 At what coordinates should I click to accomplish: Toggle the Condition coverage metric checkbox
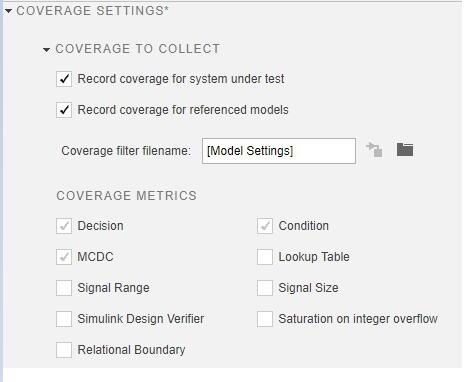(x=265, y=226)
